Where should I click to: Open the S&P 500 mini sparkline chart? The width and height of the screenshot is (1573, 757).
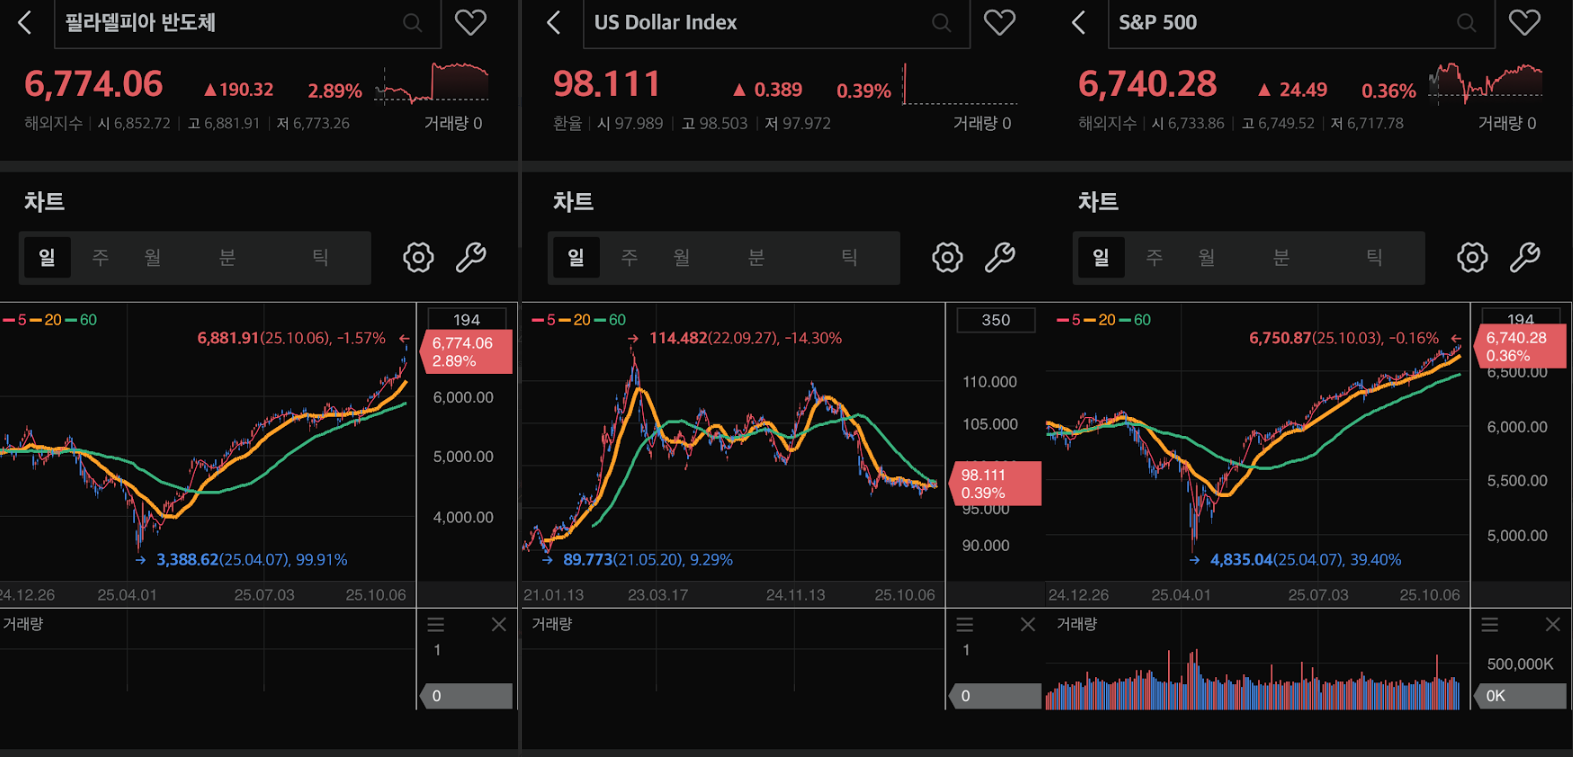[1486, 83]
